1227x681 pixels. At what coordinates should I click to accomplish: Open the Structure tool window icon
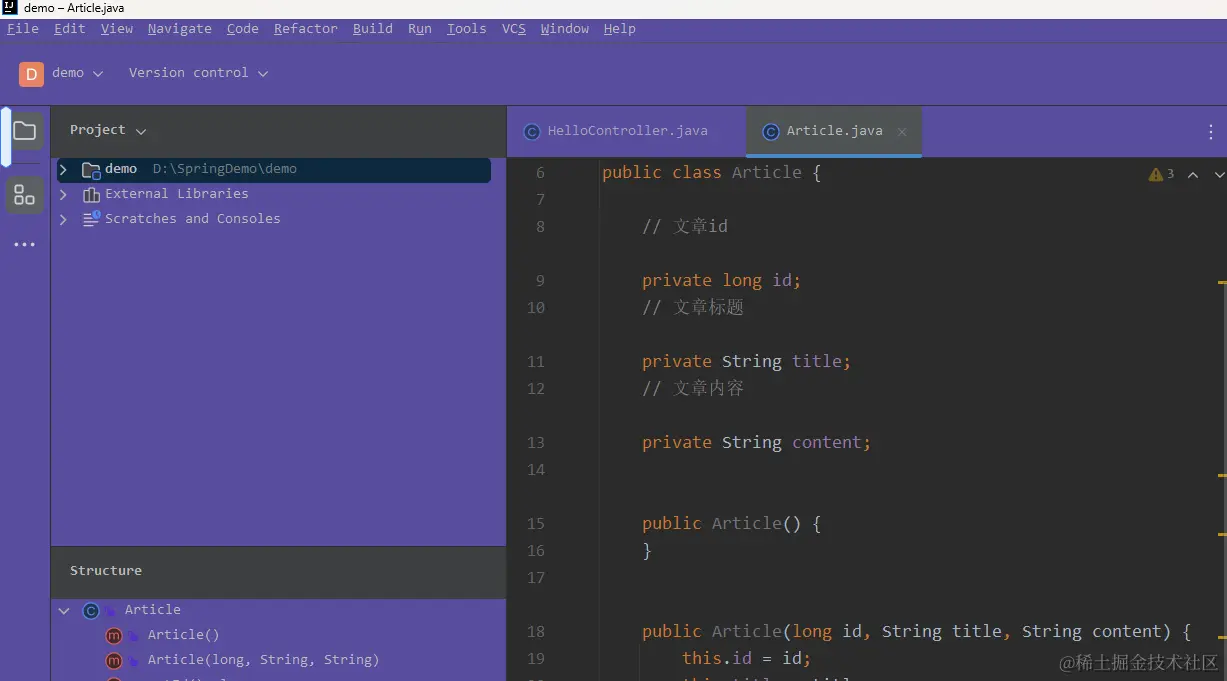tap(25, 194)
